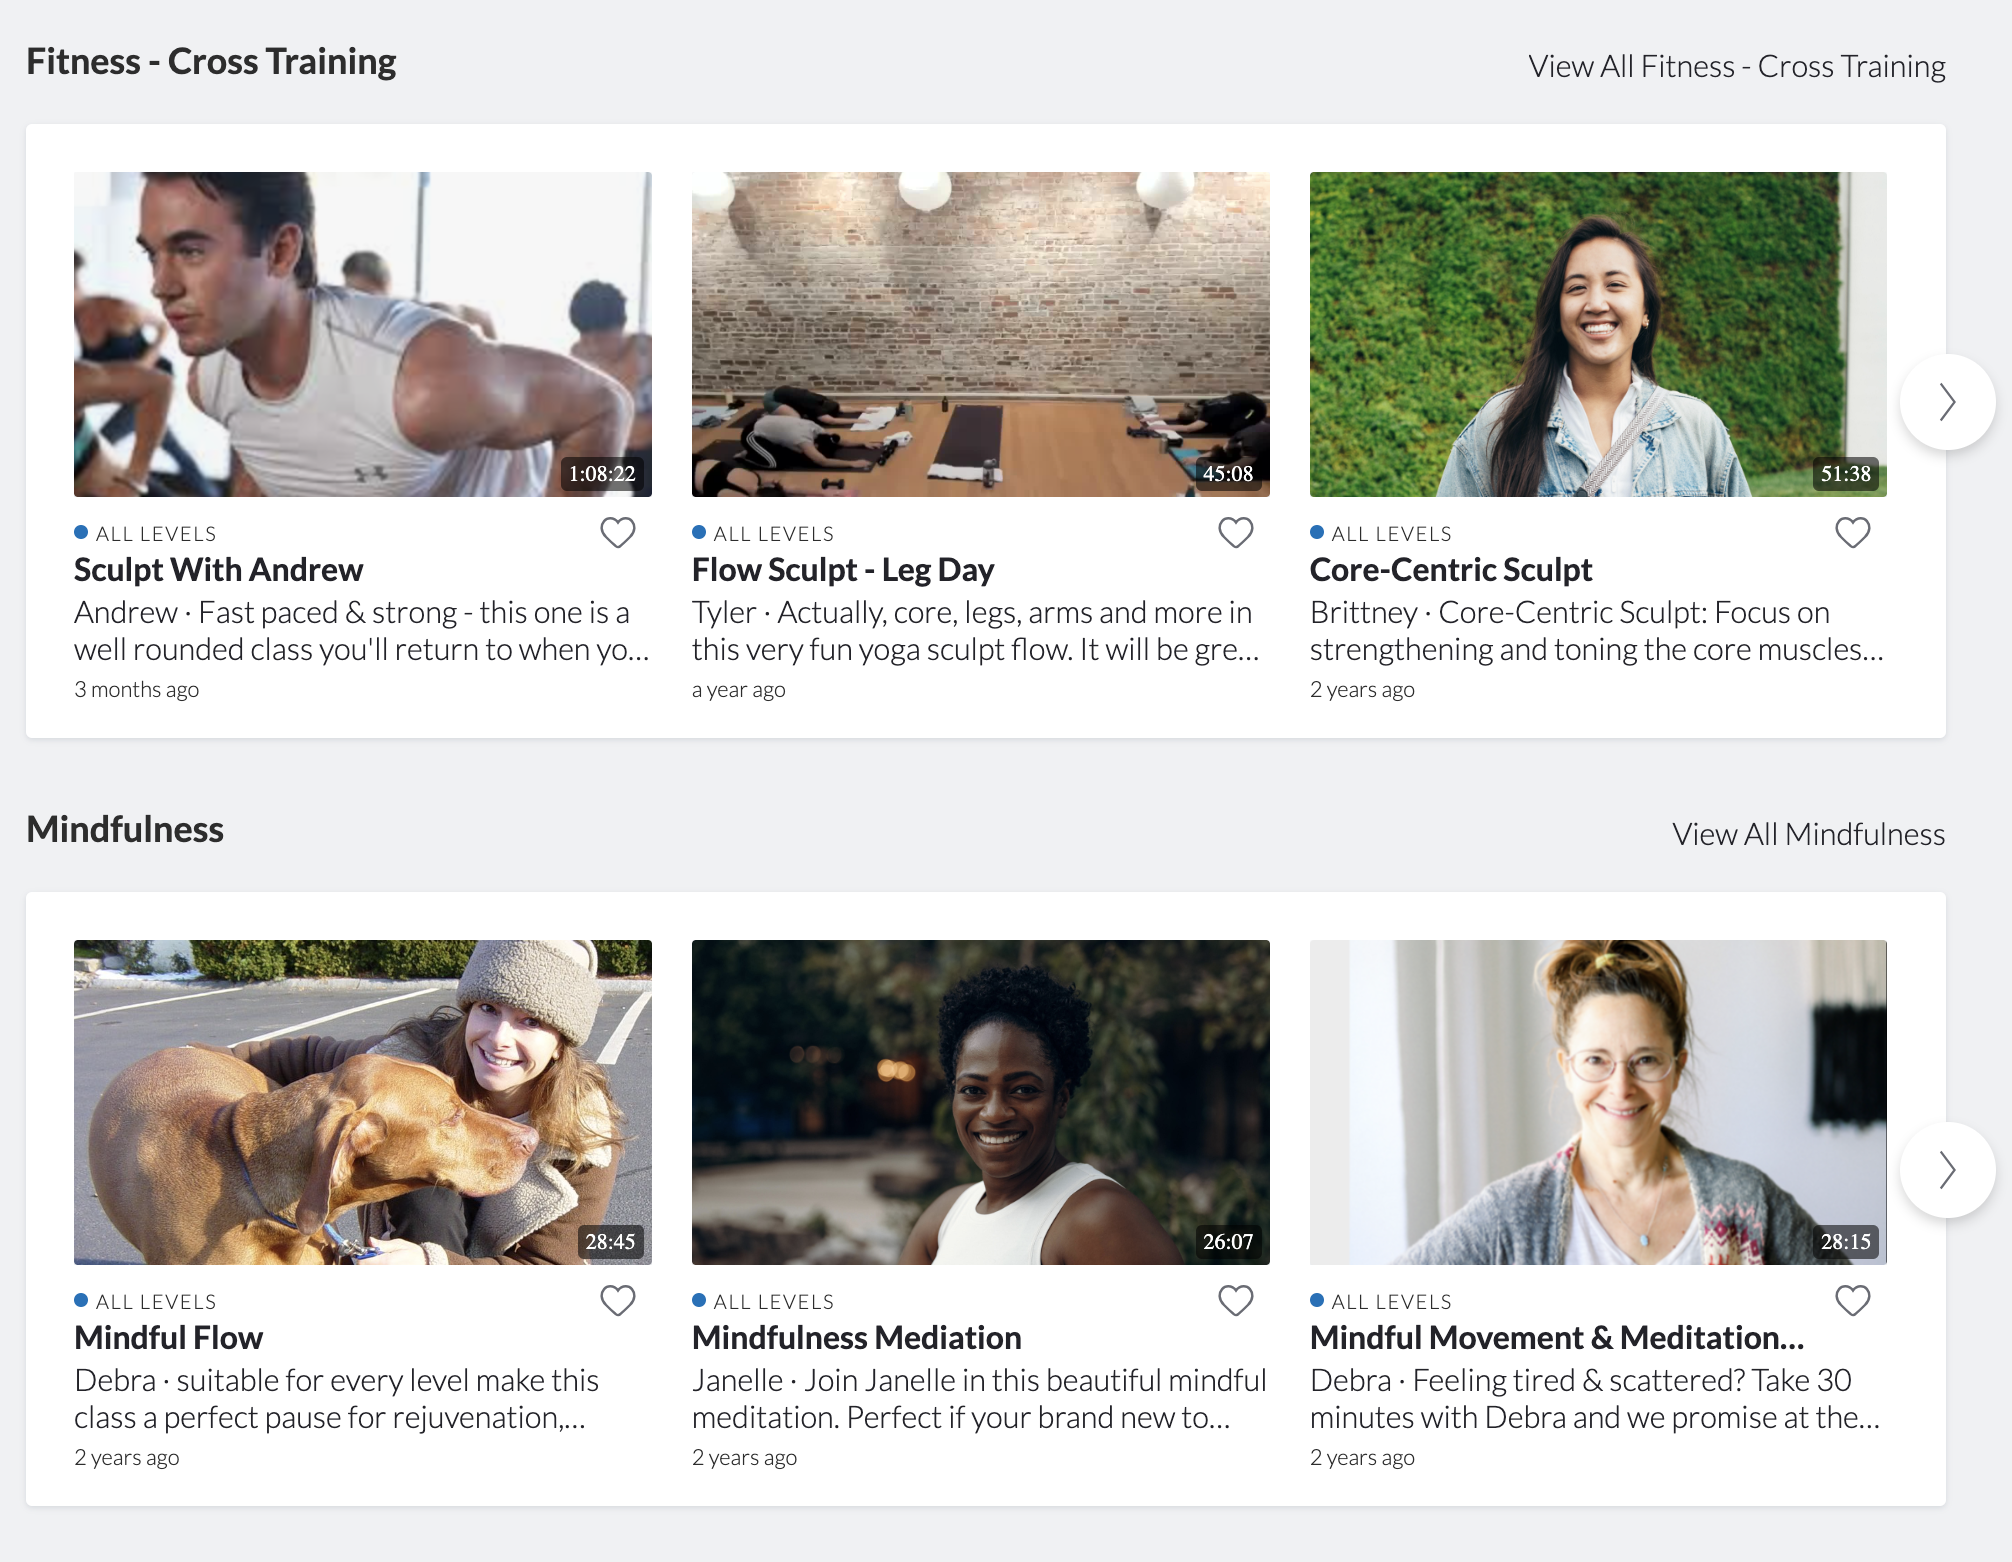Open View All Fitness - Cross Training
The height and width of the screenshot is (1562, 2012).
pos(1736,66)
